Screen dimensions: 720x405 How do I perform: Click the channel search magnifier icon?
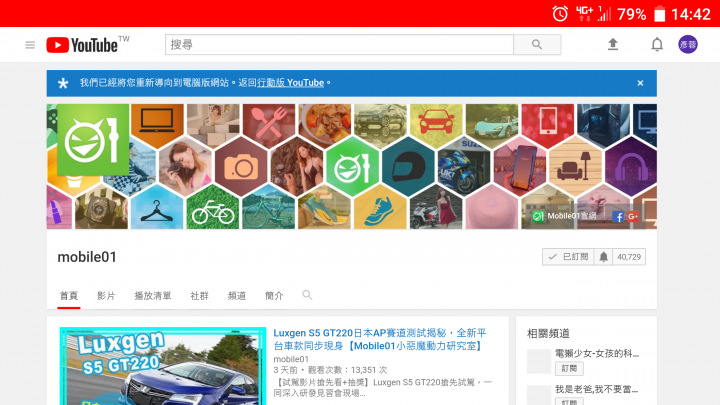pos(307,295)
